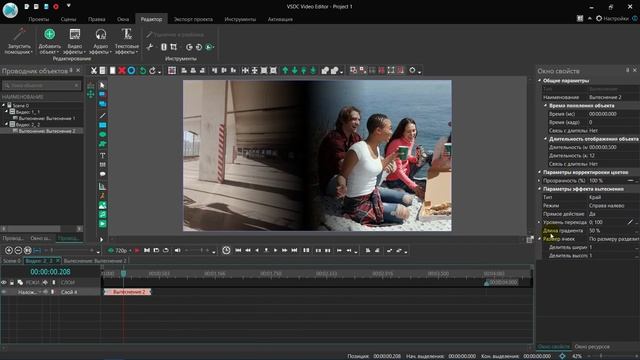Open Настройки at top right
The image size is (640, 360).
click(x=612, y=18)
